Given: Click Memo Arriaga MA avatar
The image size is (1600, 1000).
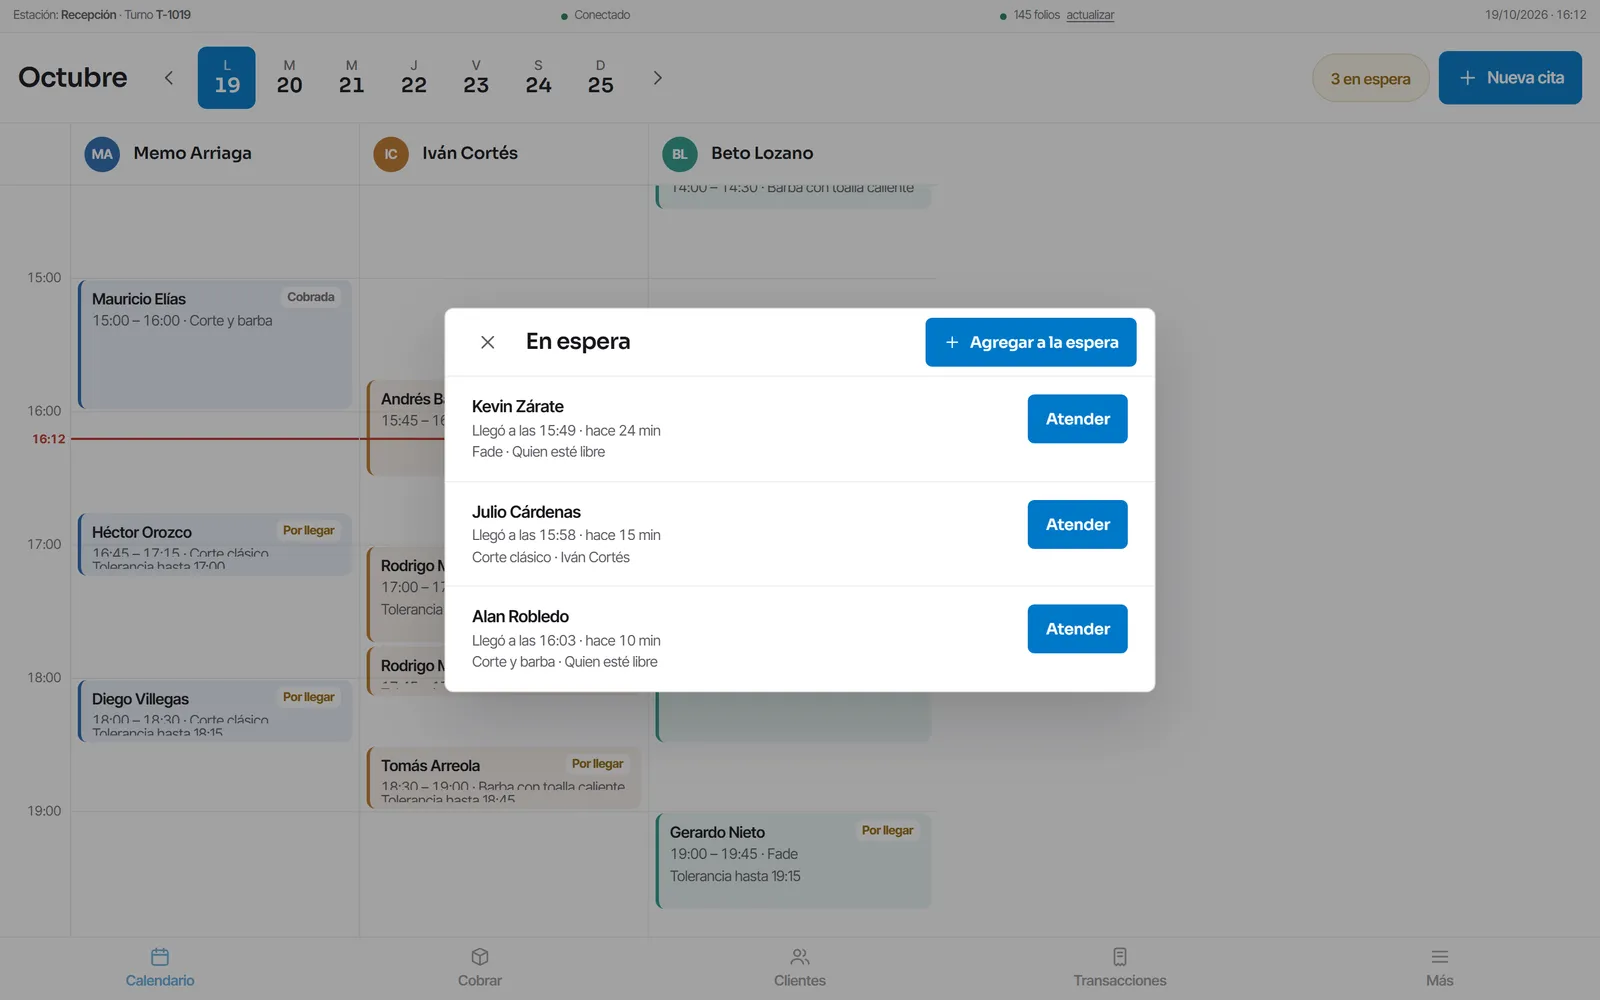Looking at the screenshot, I should 102,154.
